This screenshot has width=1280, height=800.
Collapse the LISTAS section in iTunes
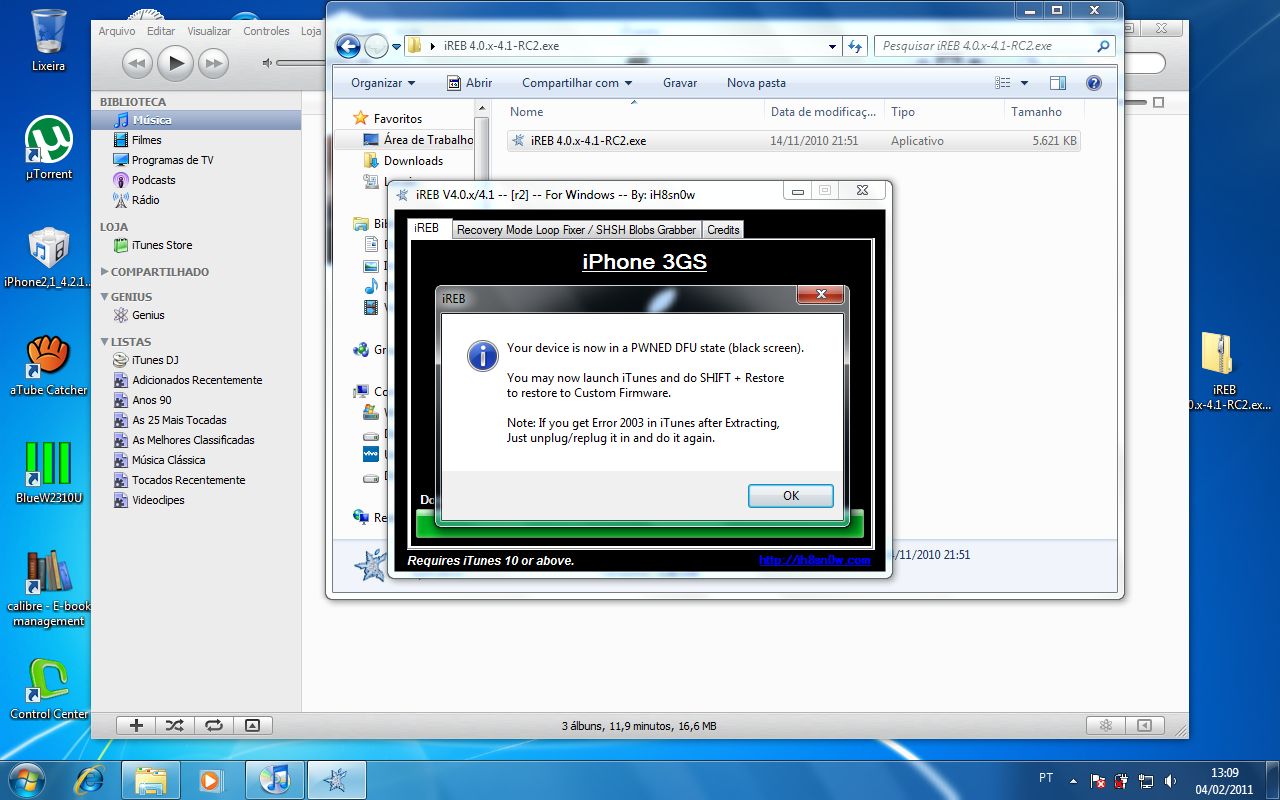coord(104,342)
